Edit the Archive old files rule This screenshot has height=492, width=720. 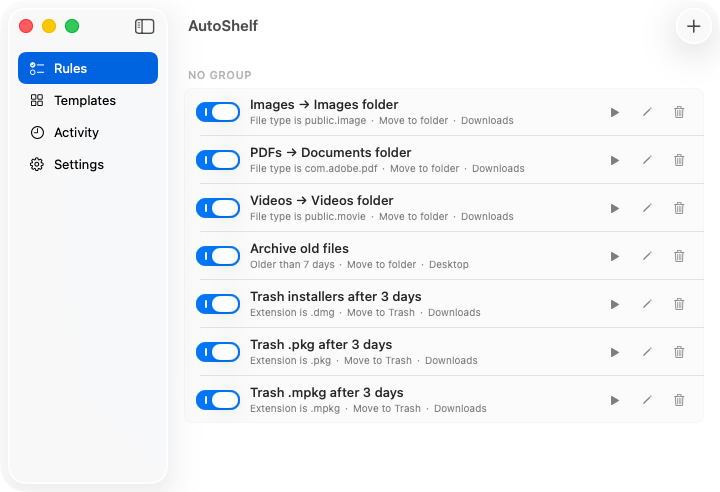point(647,256)
